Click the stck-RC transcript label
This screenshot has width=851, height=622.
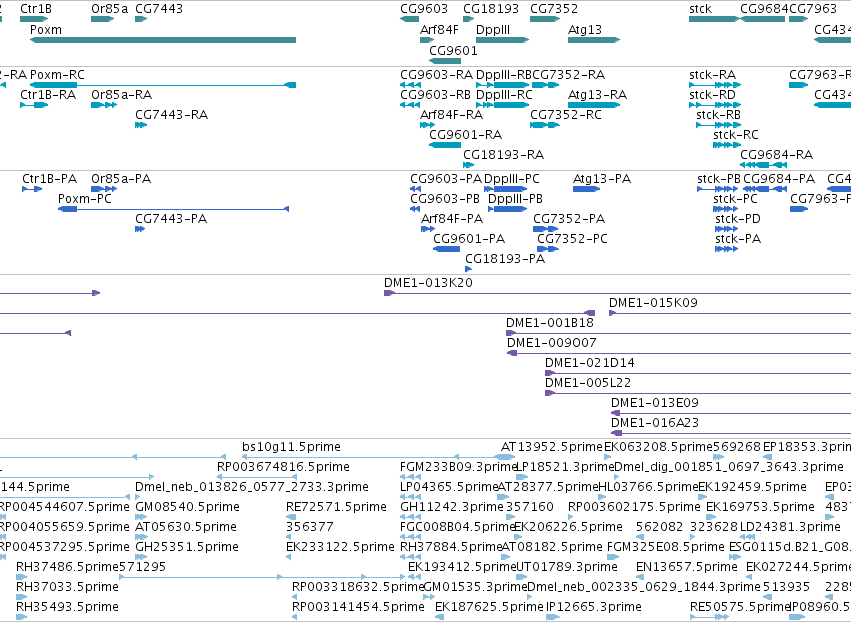click(736, 135)
